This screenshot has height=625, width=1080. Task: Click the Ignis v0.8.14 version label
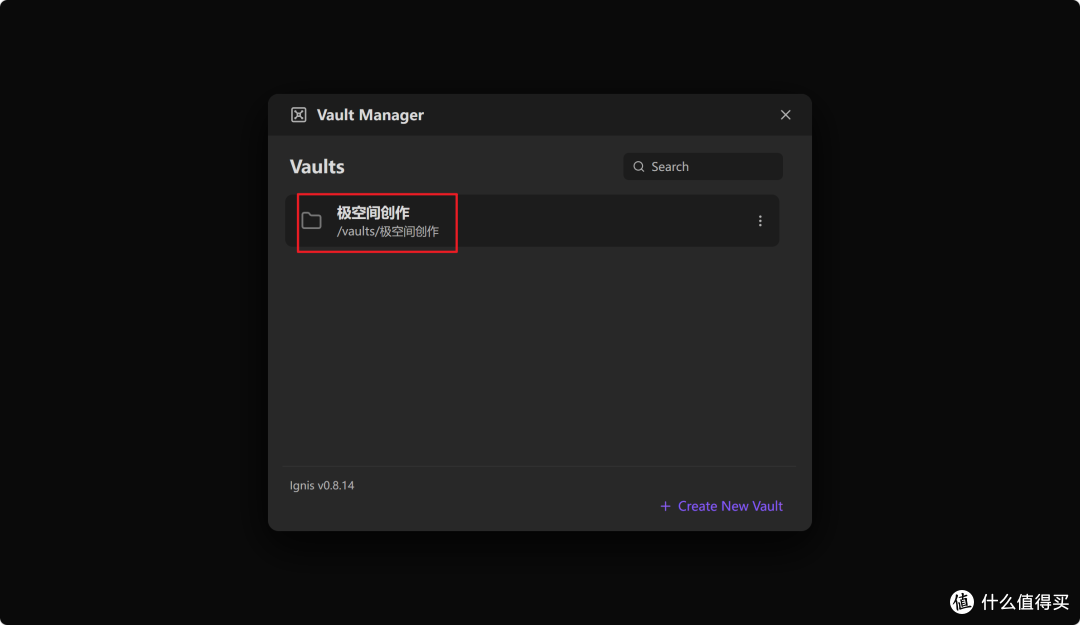[x=322, y=485]
